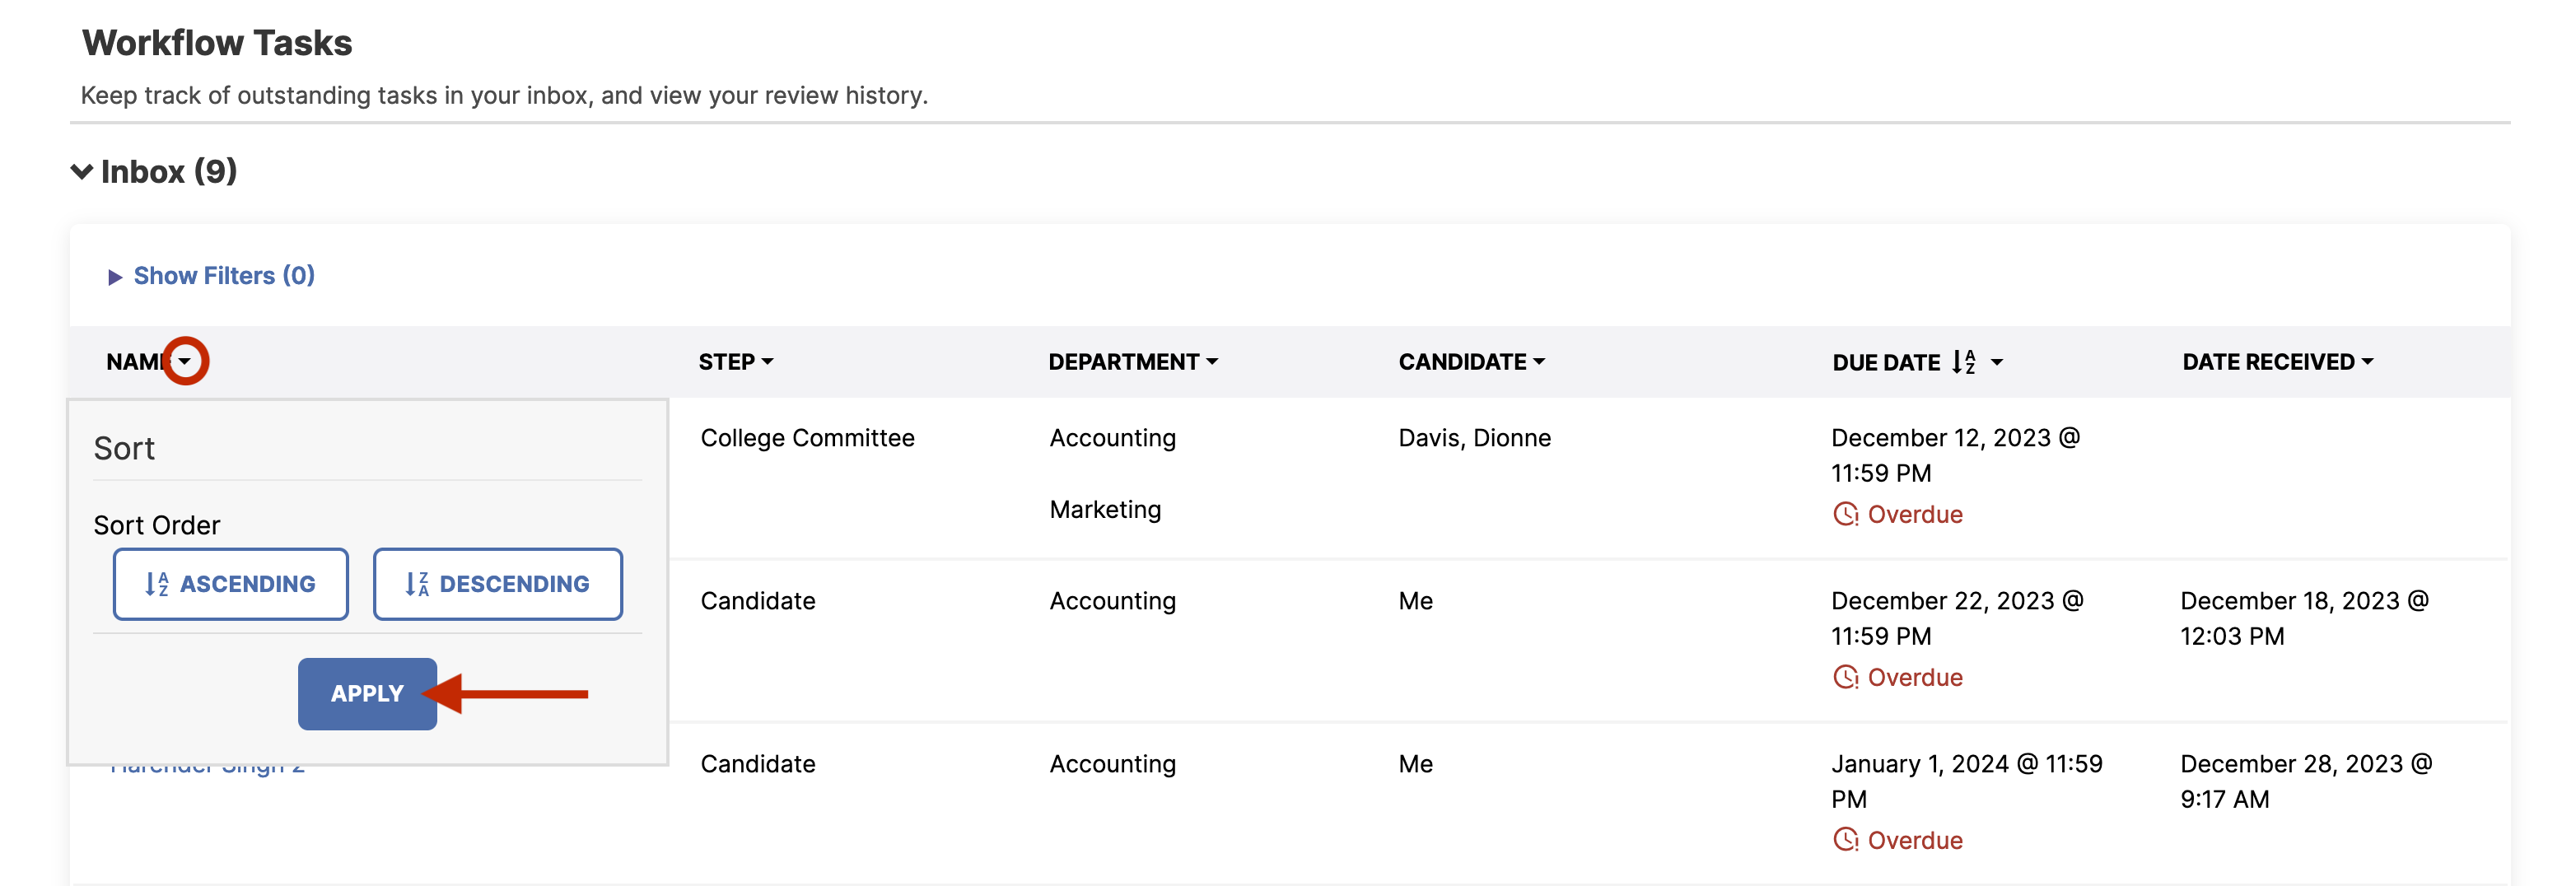Open the Candidate column dropdown
Image resolution: width=2576 pixels, height=886 pixels.
click(1471, 362)
